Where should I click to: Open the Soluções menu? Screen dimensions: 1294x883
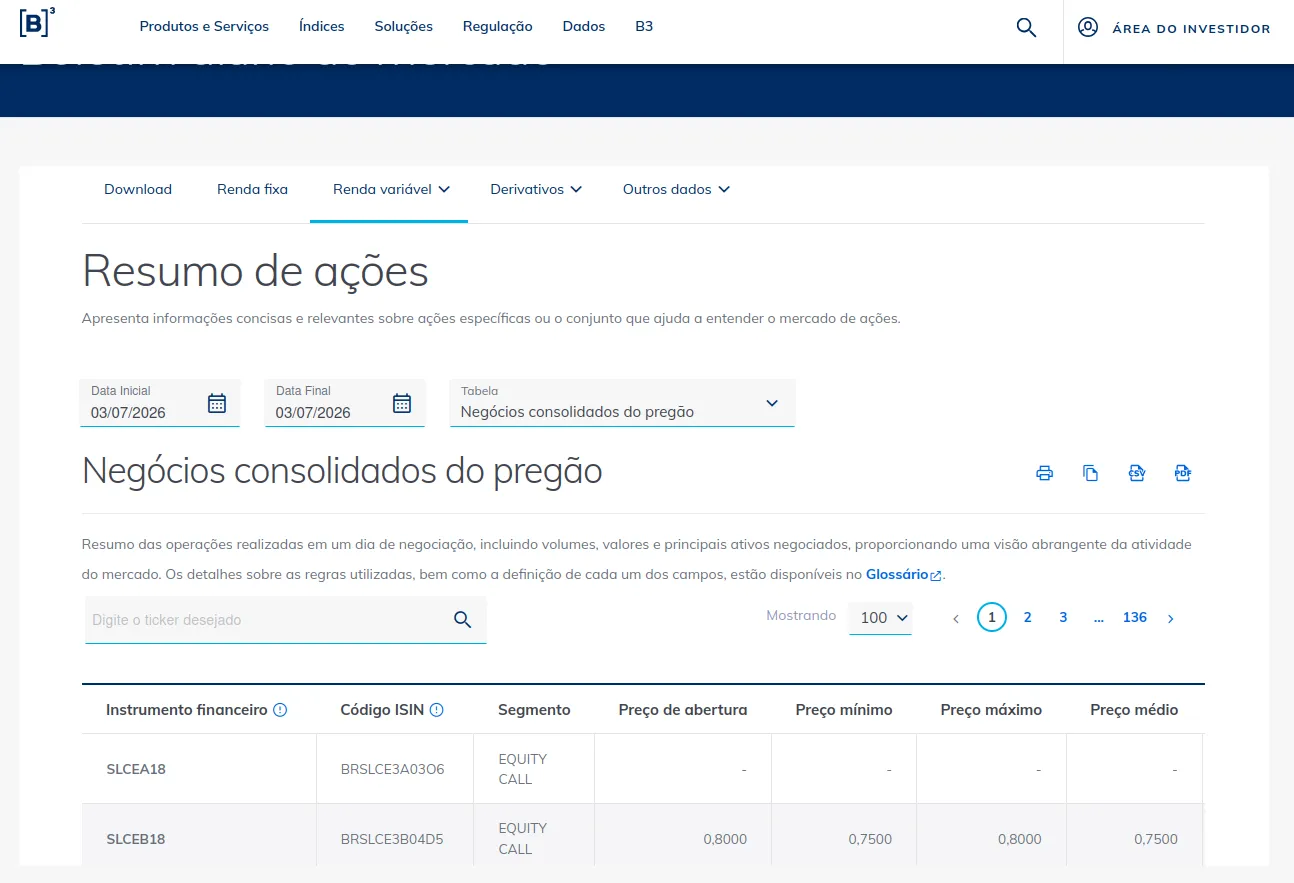(404, 27)
